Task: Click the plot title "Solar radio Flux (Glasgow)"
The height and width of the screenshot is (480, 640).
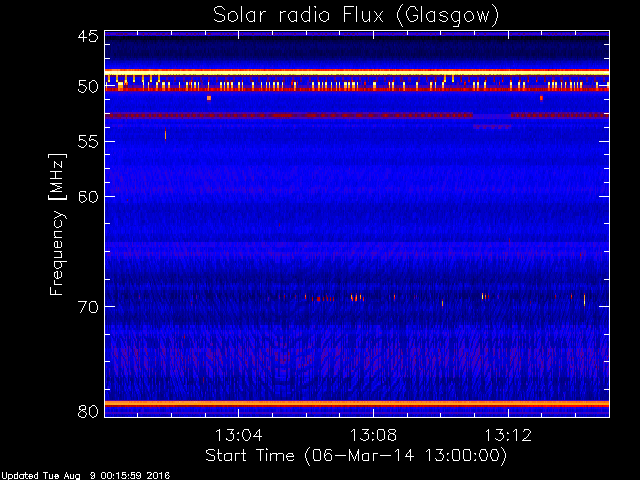Action: pos(356,16)
